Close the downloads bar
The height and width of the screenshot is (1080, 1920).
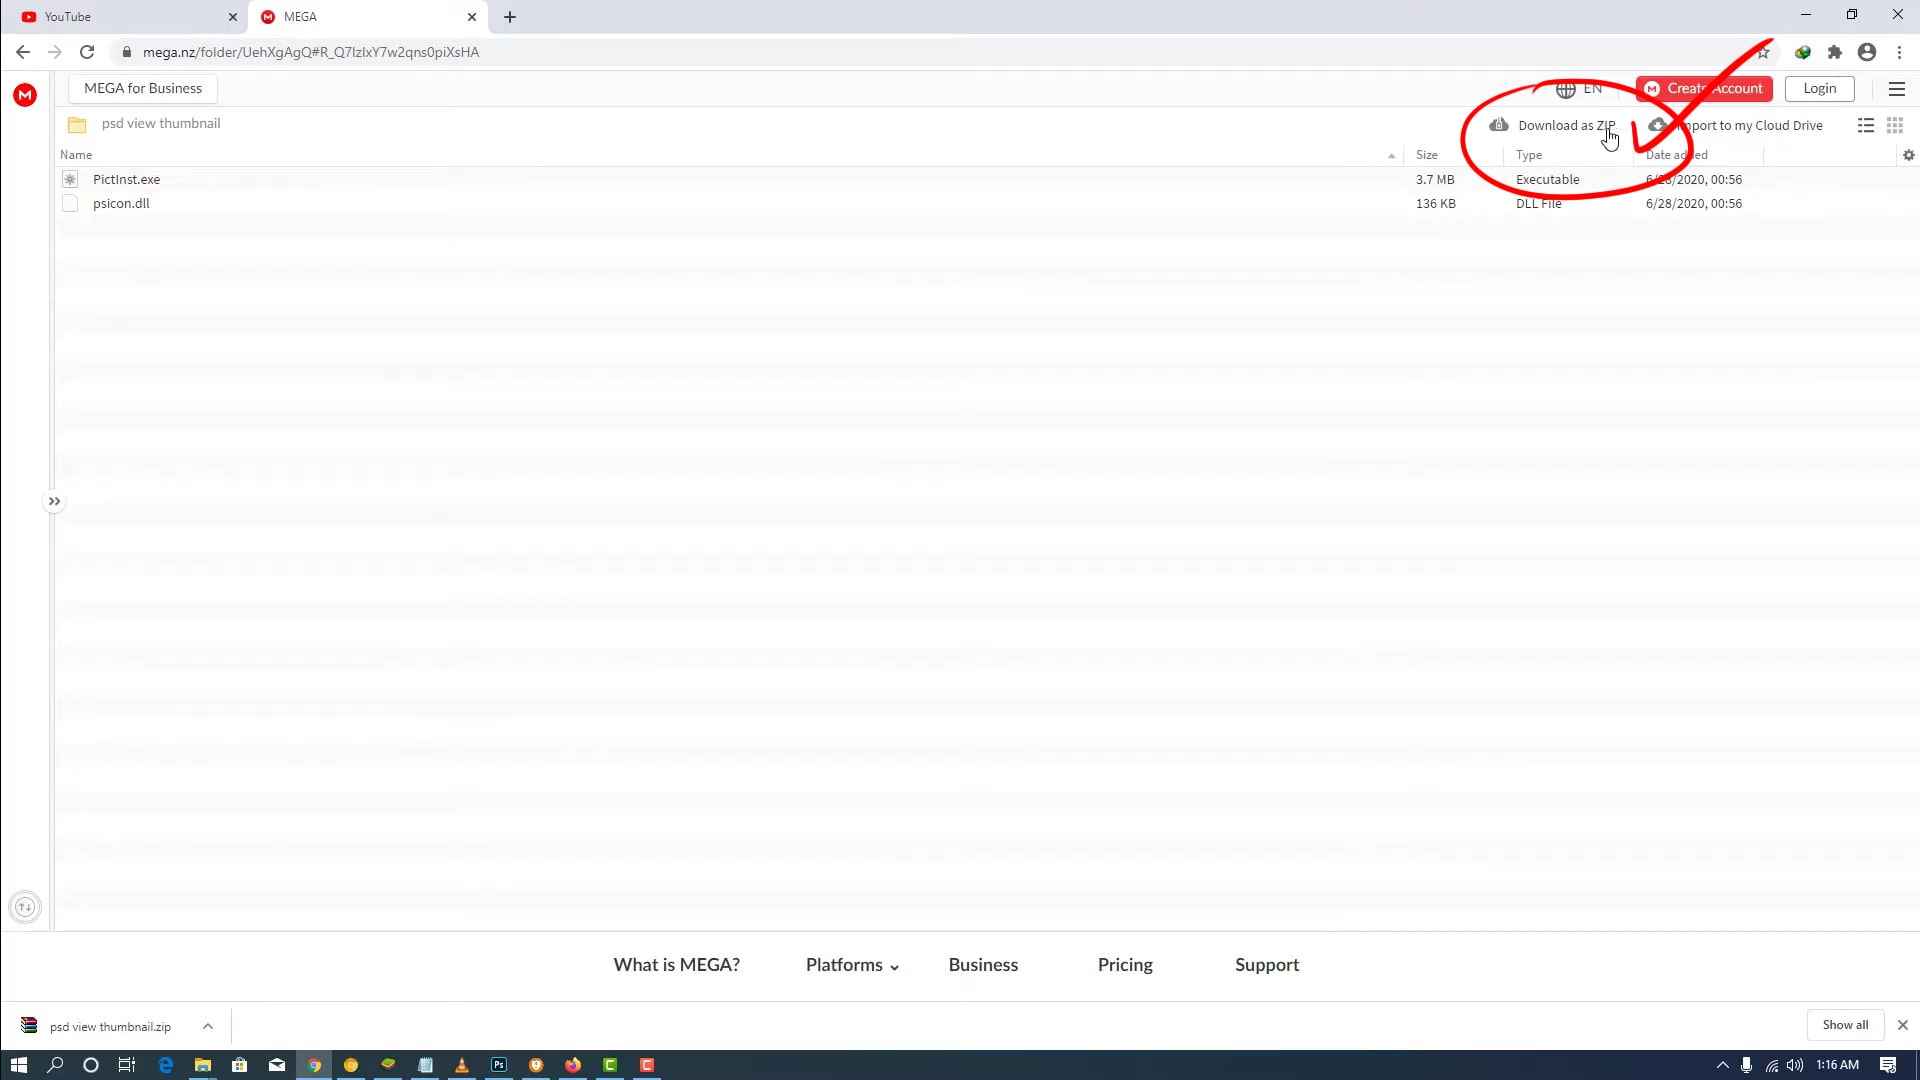click(x=1903, y=1025)
